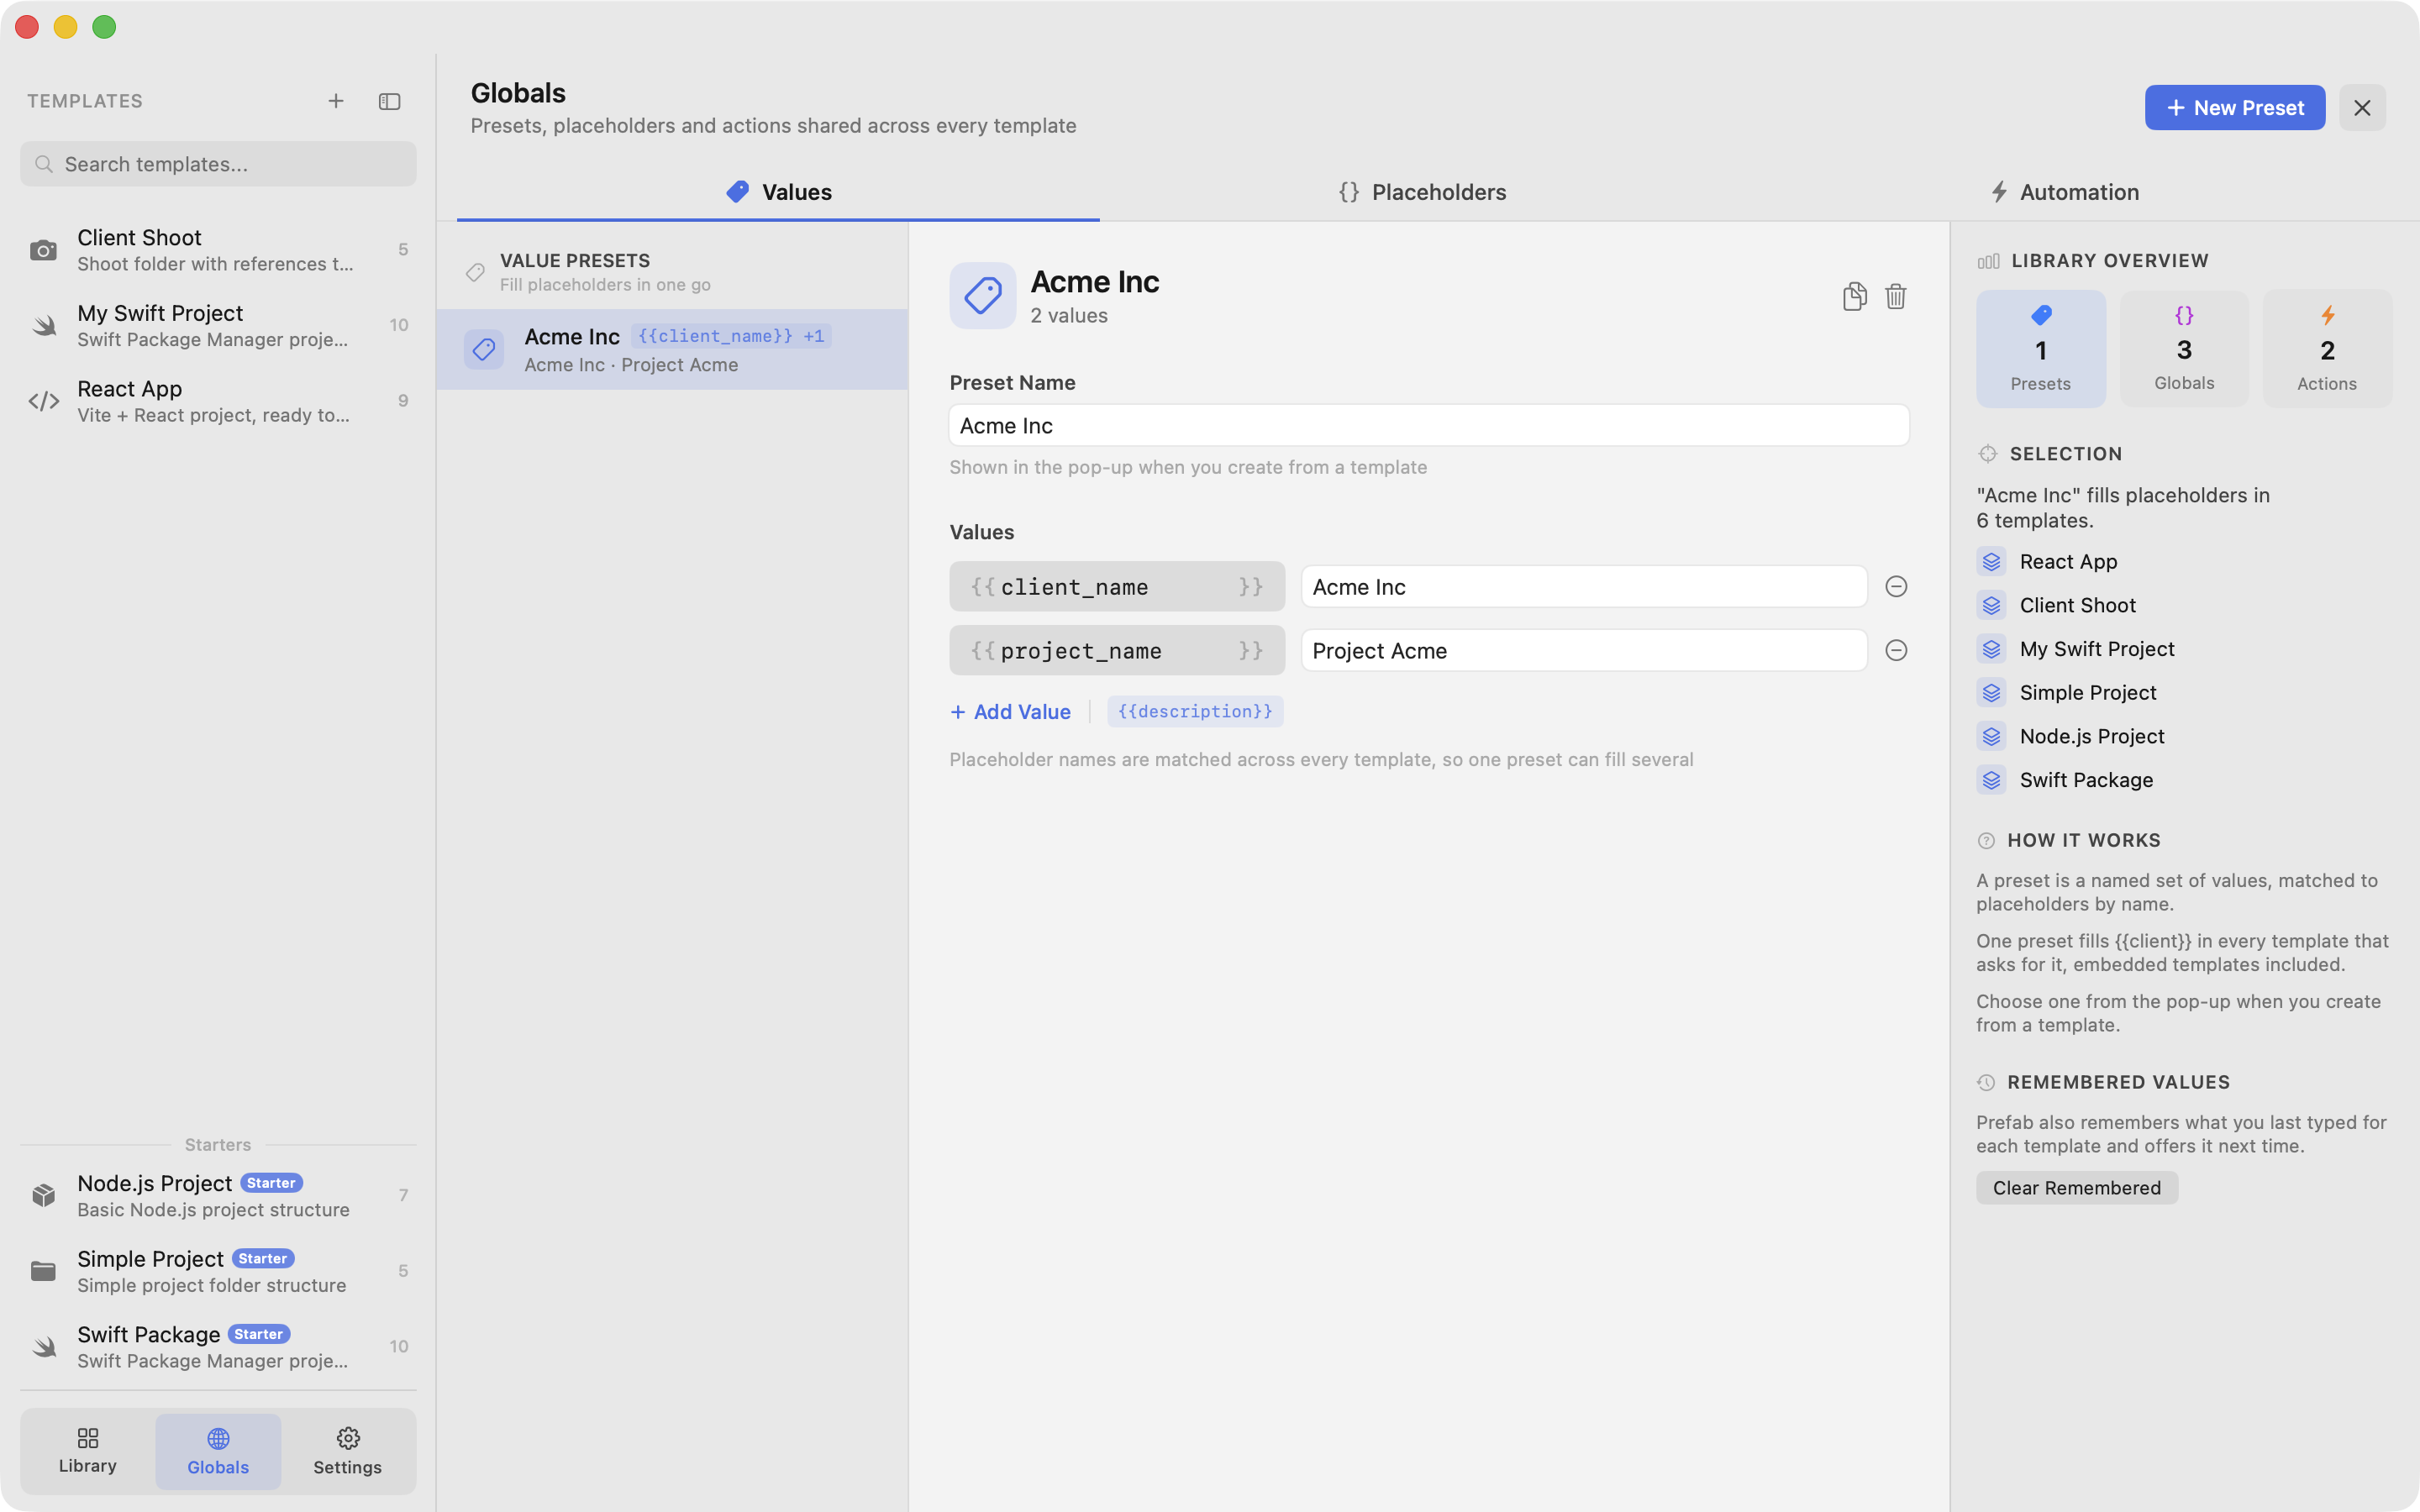2420x1512 pixels.
Task: Edit the Project Acme value field
Action: [1583, 651]
